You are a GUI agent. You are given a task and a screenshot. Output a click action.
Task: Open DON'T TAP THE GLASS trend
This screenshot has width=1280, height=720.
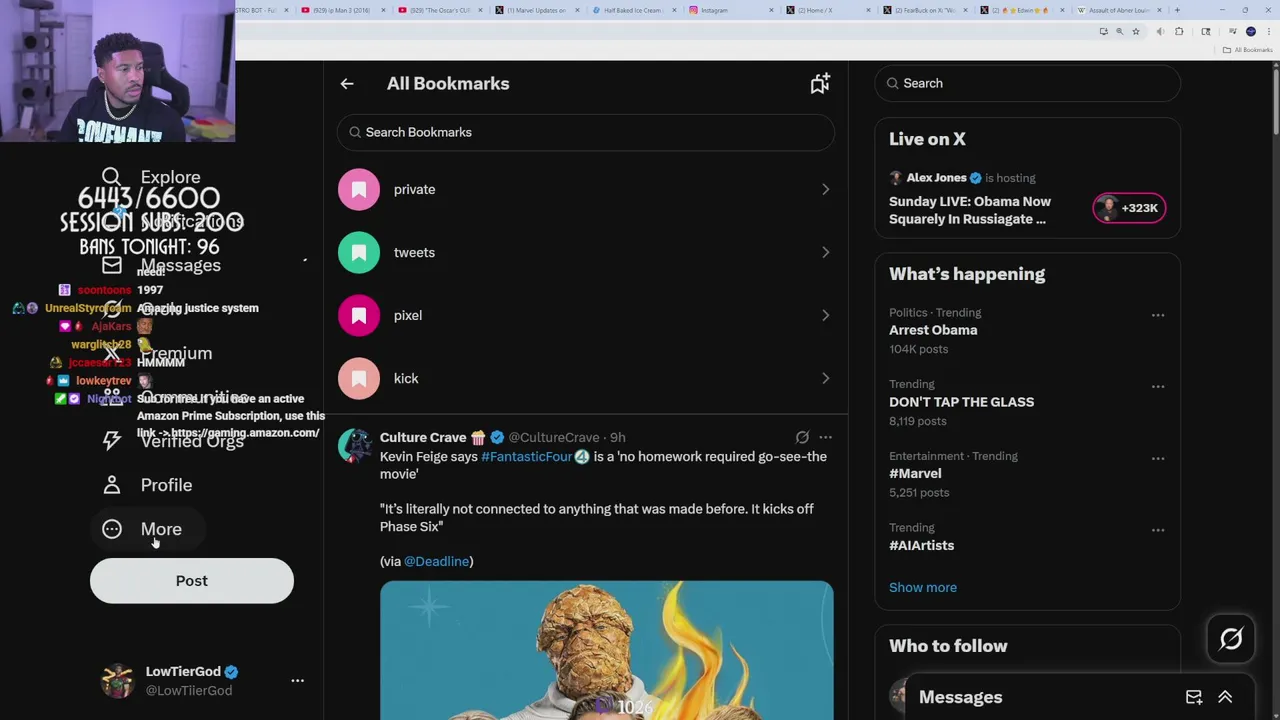(962, 402)
